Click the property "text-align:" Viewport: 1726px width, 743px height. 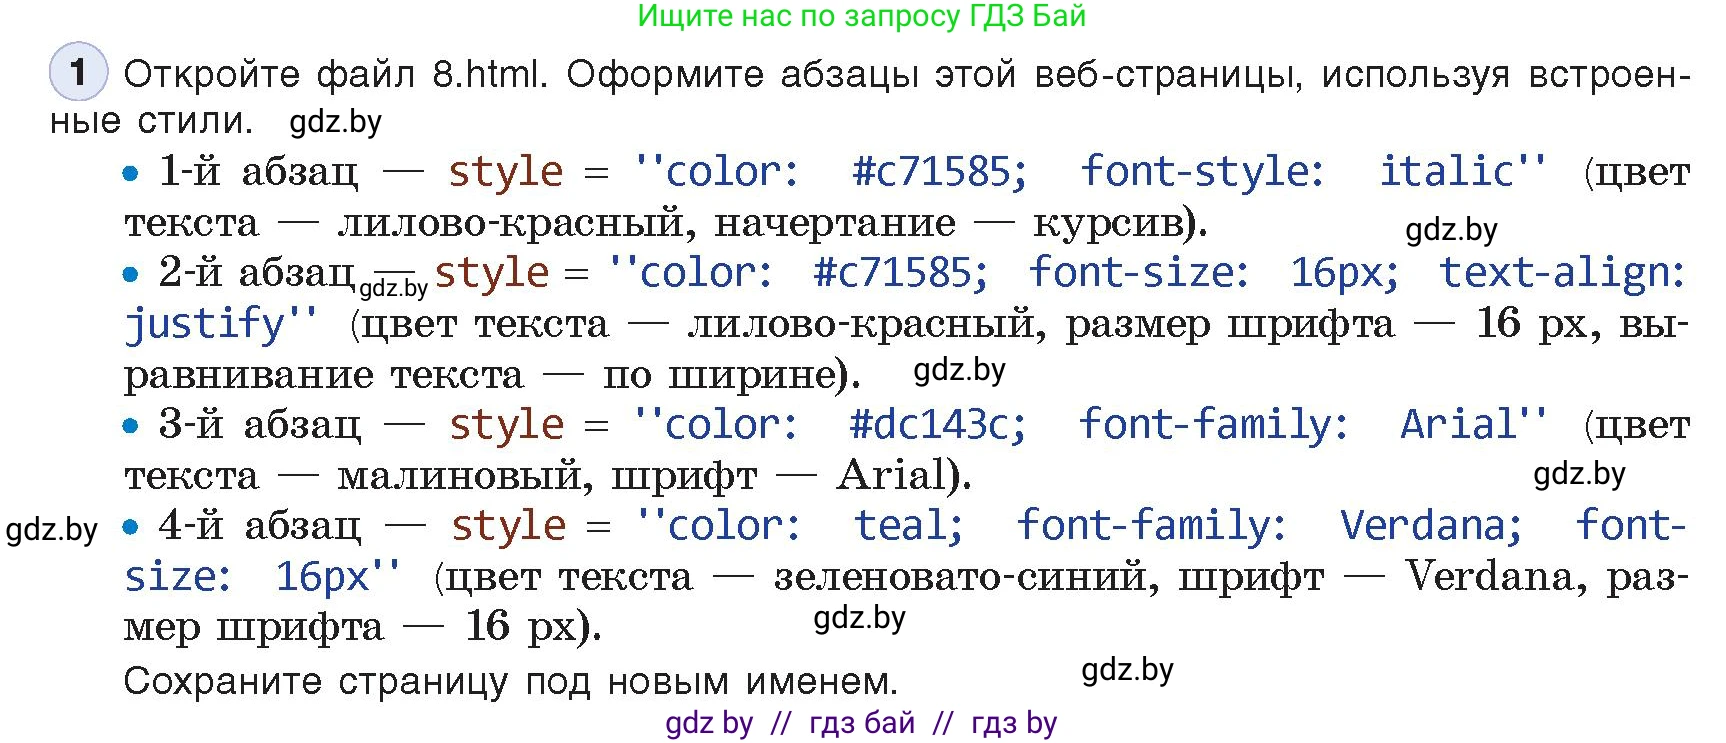(x=1563, y=273)
